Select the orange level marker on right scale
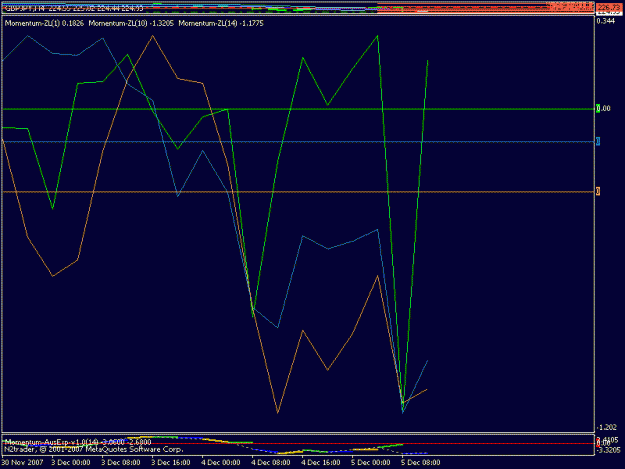625x469 pixels. 598,191
